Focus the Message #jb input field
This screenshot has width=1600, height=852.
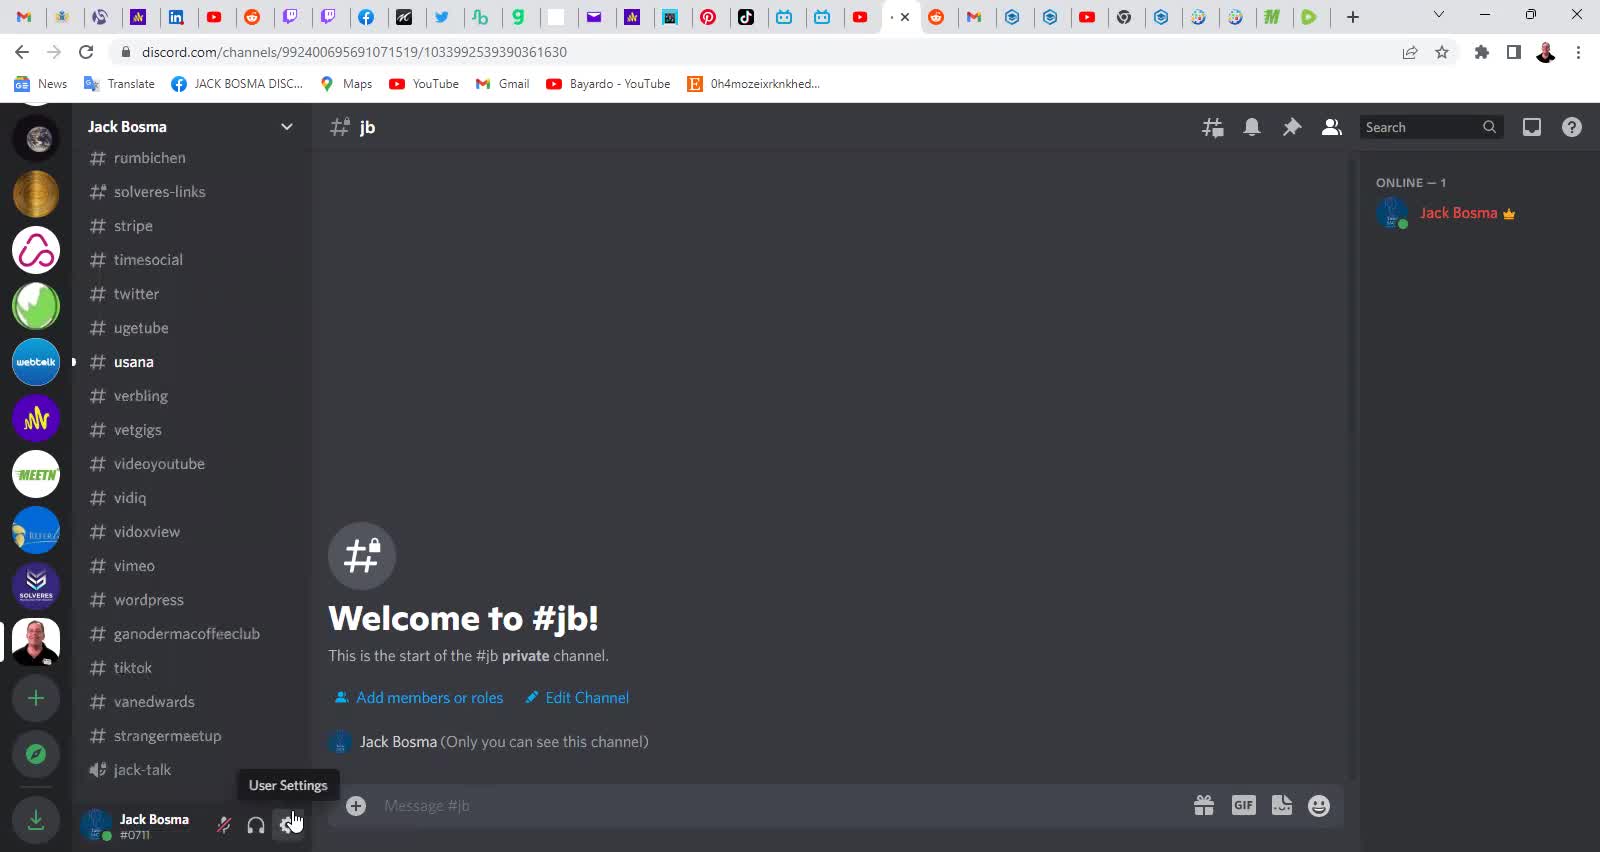(780, 806)
